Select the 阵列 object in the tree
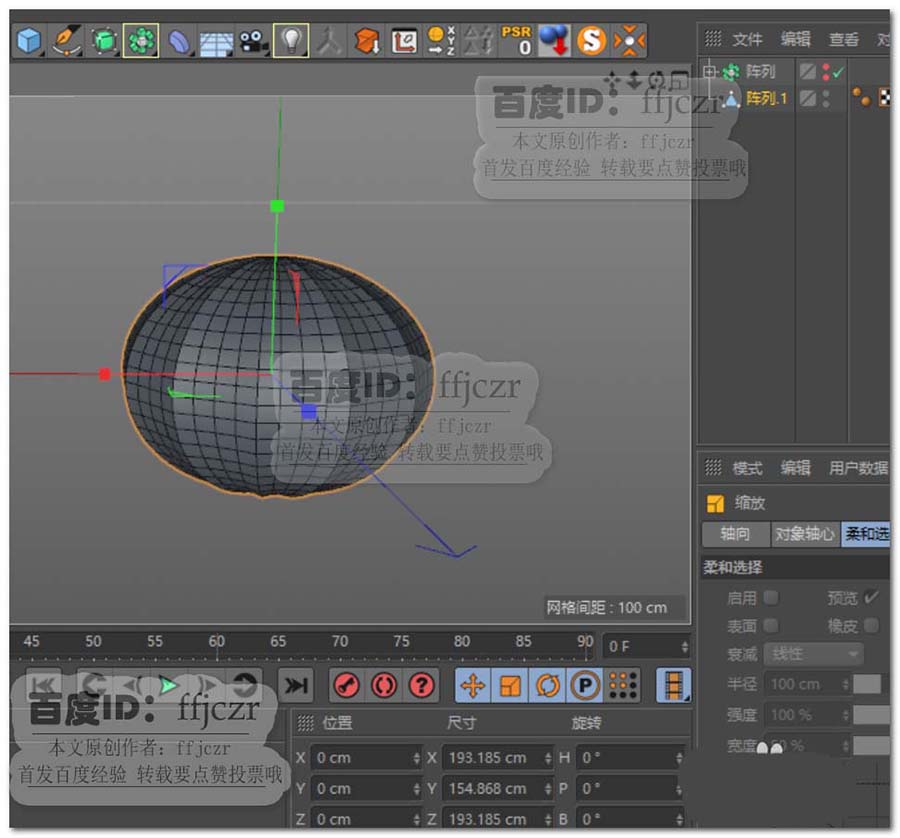900x838 pixels. coord(760,72)
